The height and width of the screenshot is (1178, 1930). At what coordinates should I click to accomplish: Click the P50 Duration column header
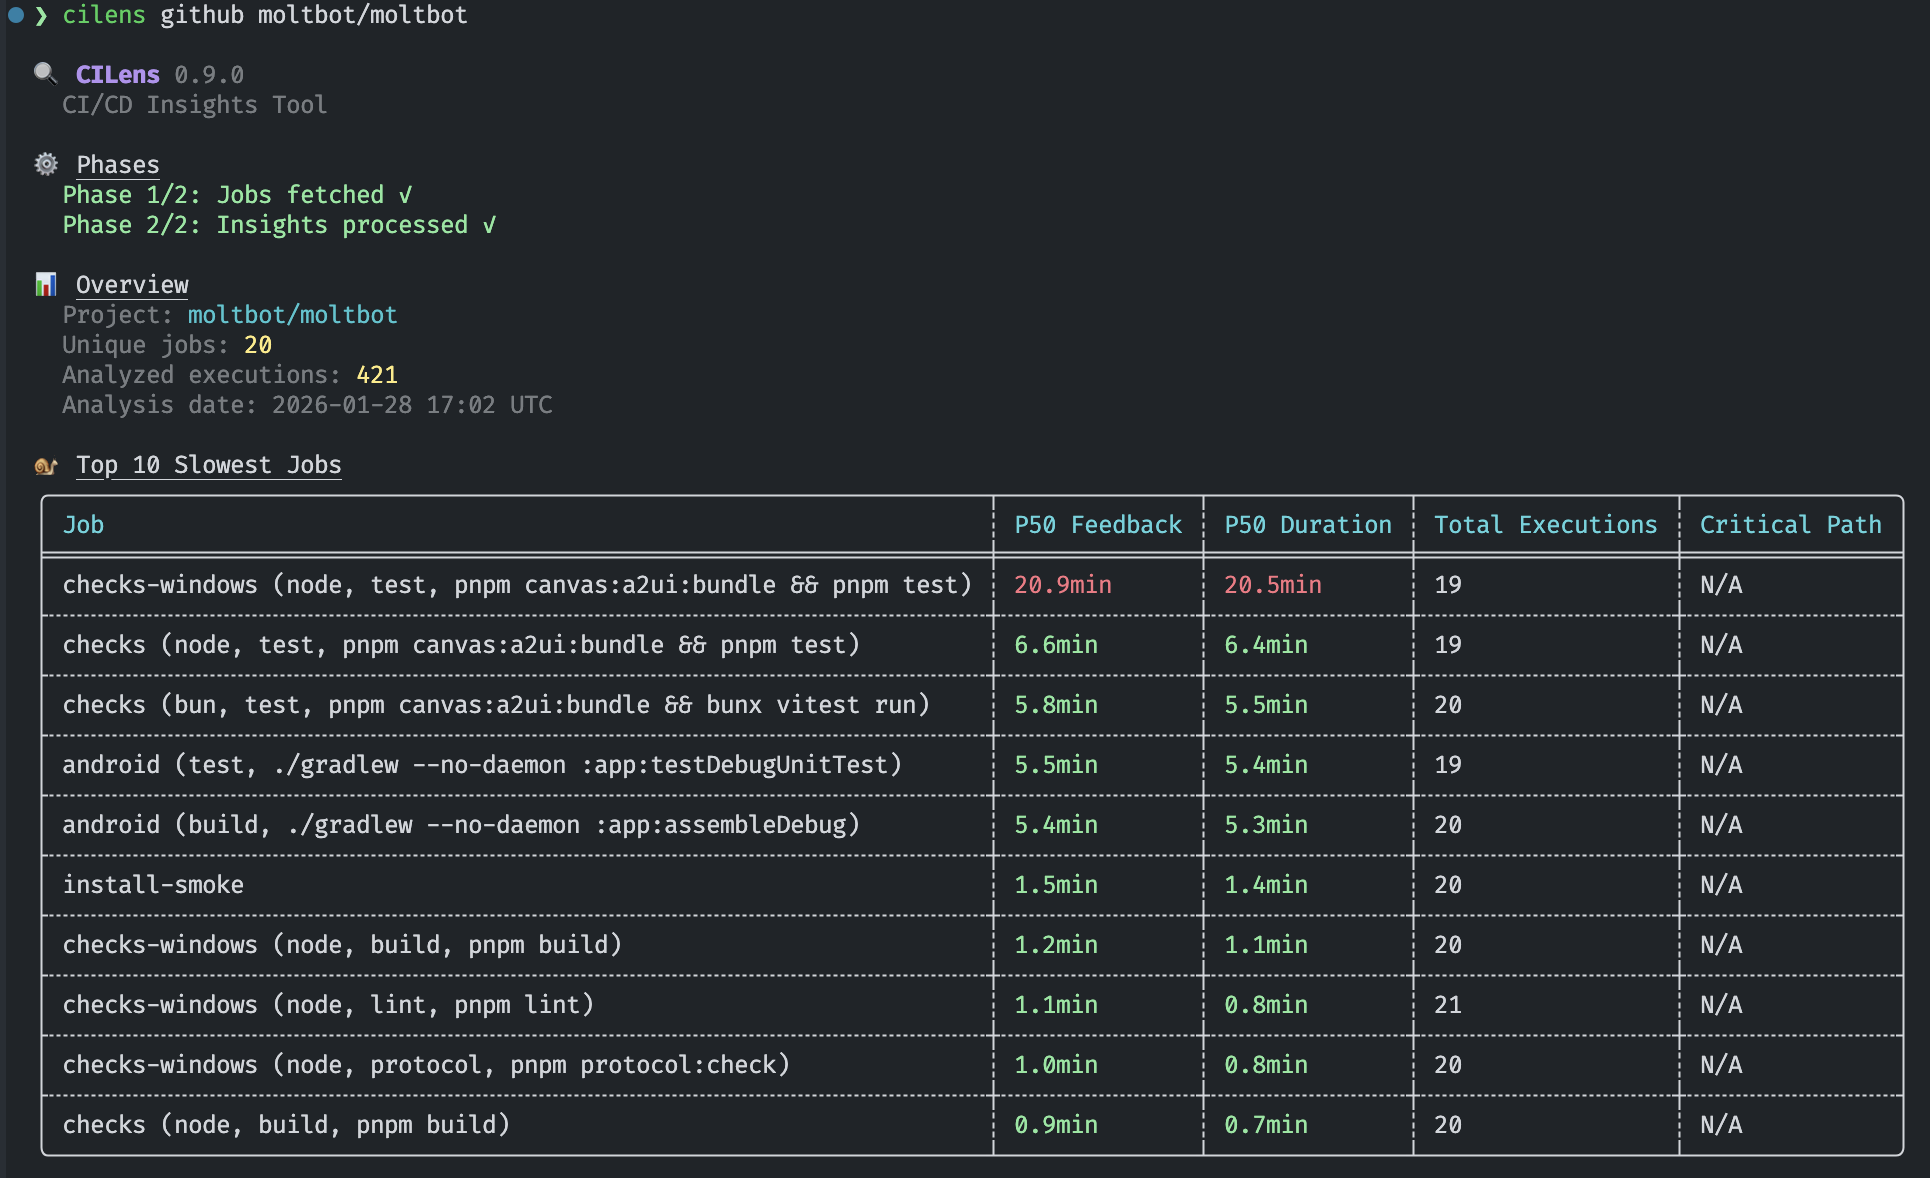point(1308,525)
